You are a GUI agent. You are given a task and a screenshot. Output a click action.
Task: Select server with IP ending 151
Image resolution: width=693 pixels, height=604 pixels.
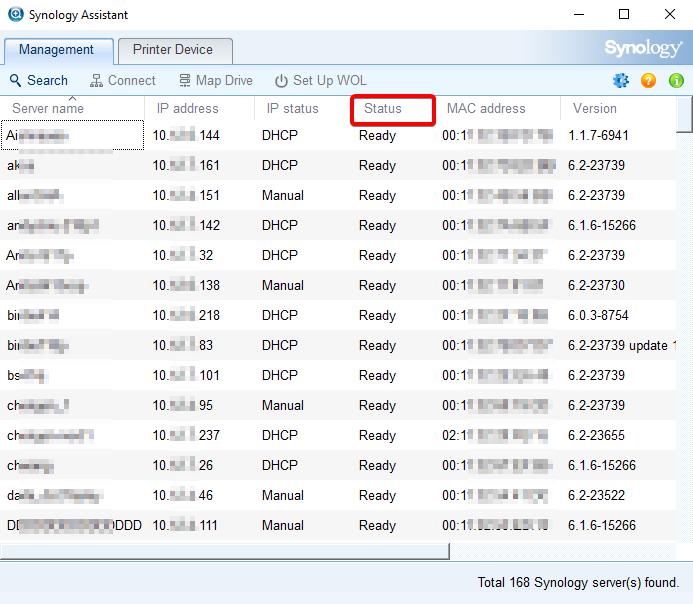pos(338,195)
